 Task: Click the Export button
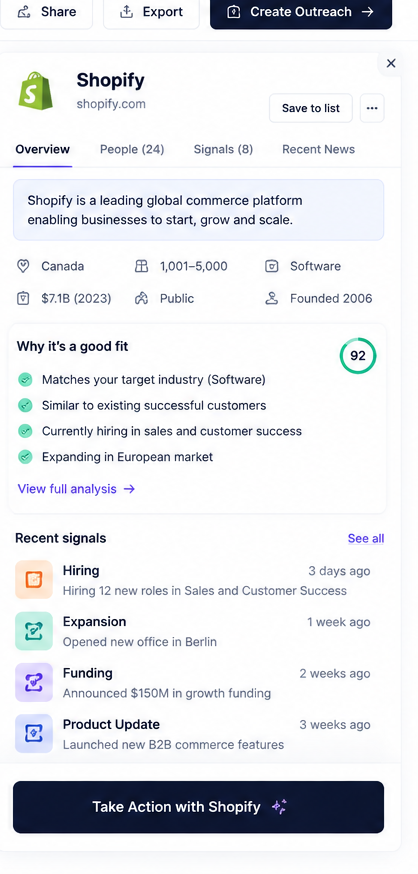pos(151,12)
